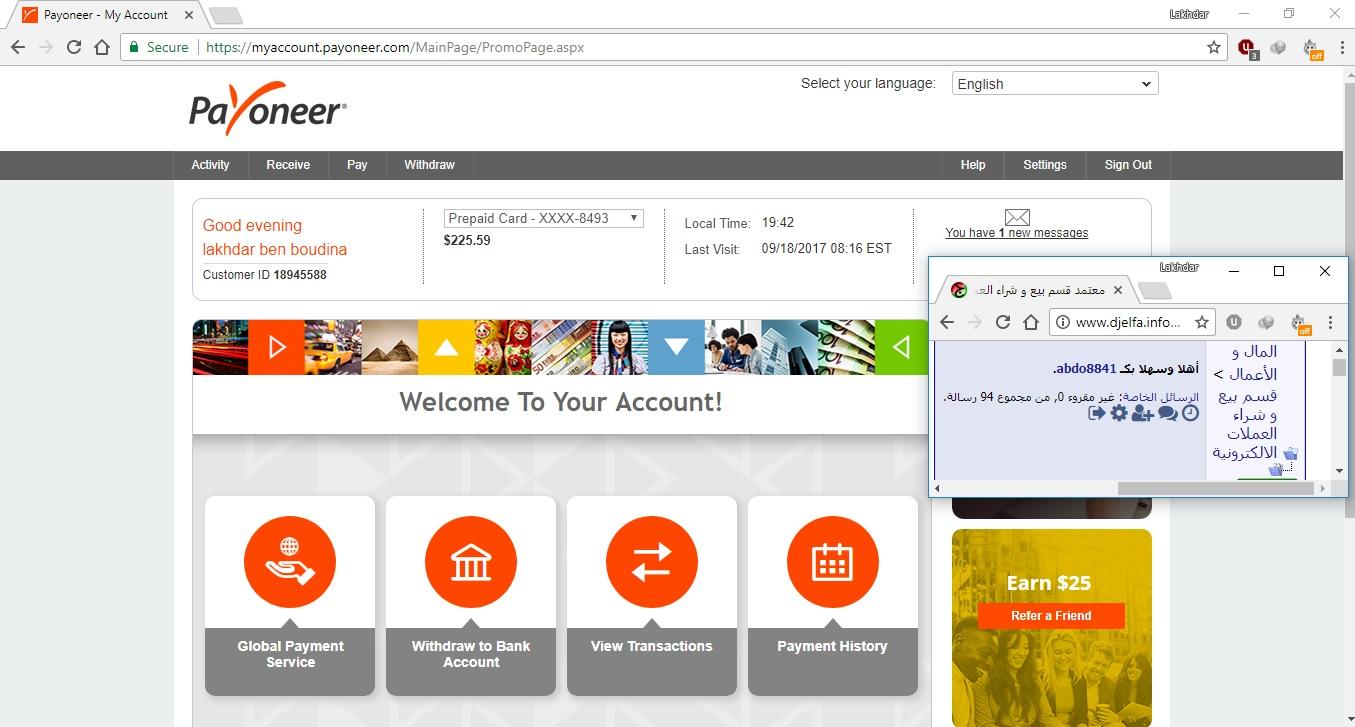Go back in the Payoneer browser window

click(x=18, y=47)
